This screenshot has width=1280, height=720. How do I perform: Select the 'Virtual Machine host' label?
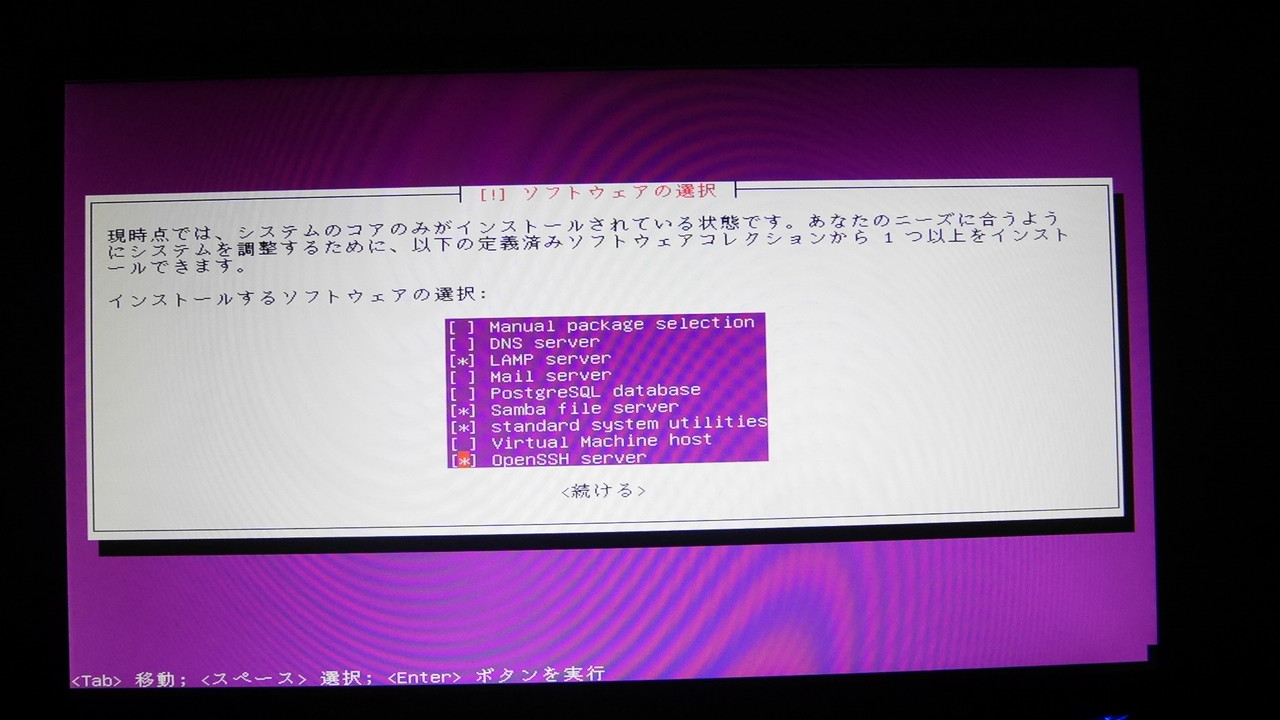(601, 441)
